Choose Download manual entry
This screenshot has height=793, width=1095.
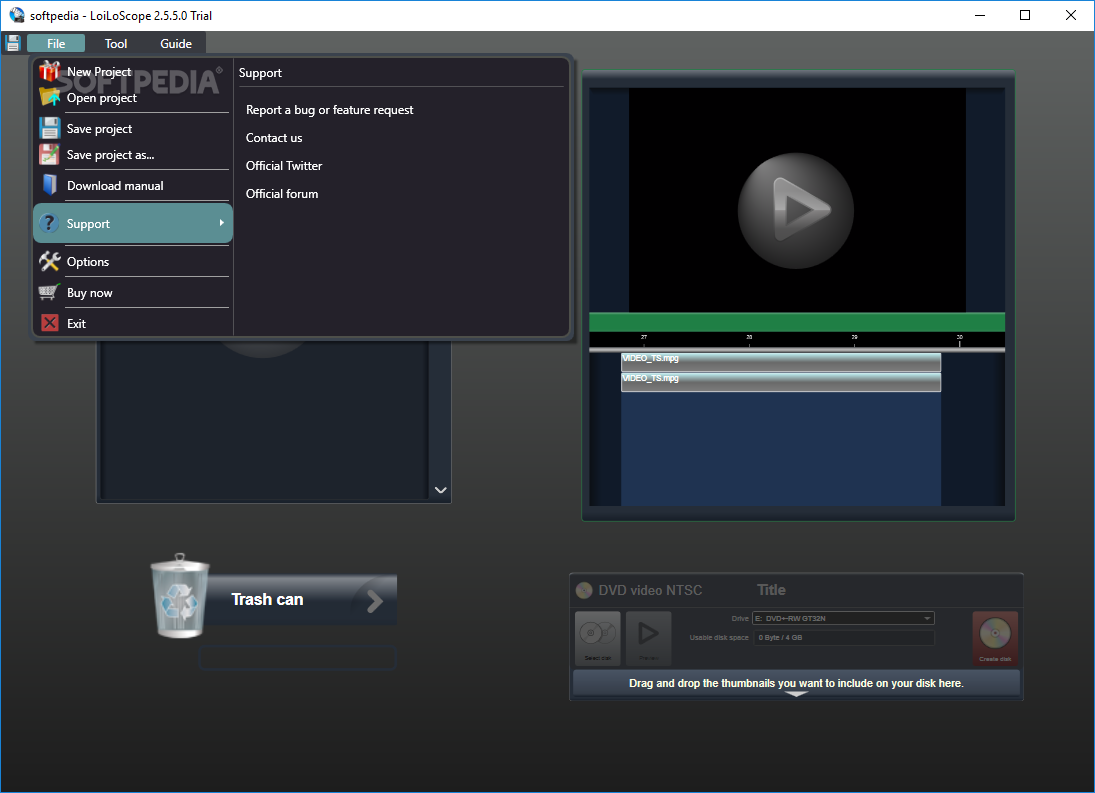(x=115, y=186)
